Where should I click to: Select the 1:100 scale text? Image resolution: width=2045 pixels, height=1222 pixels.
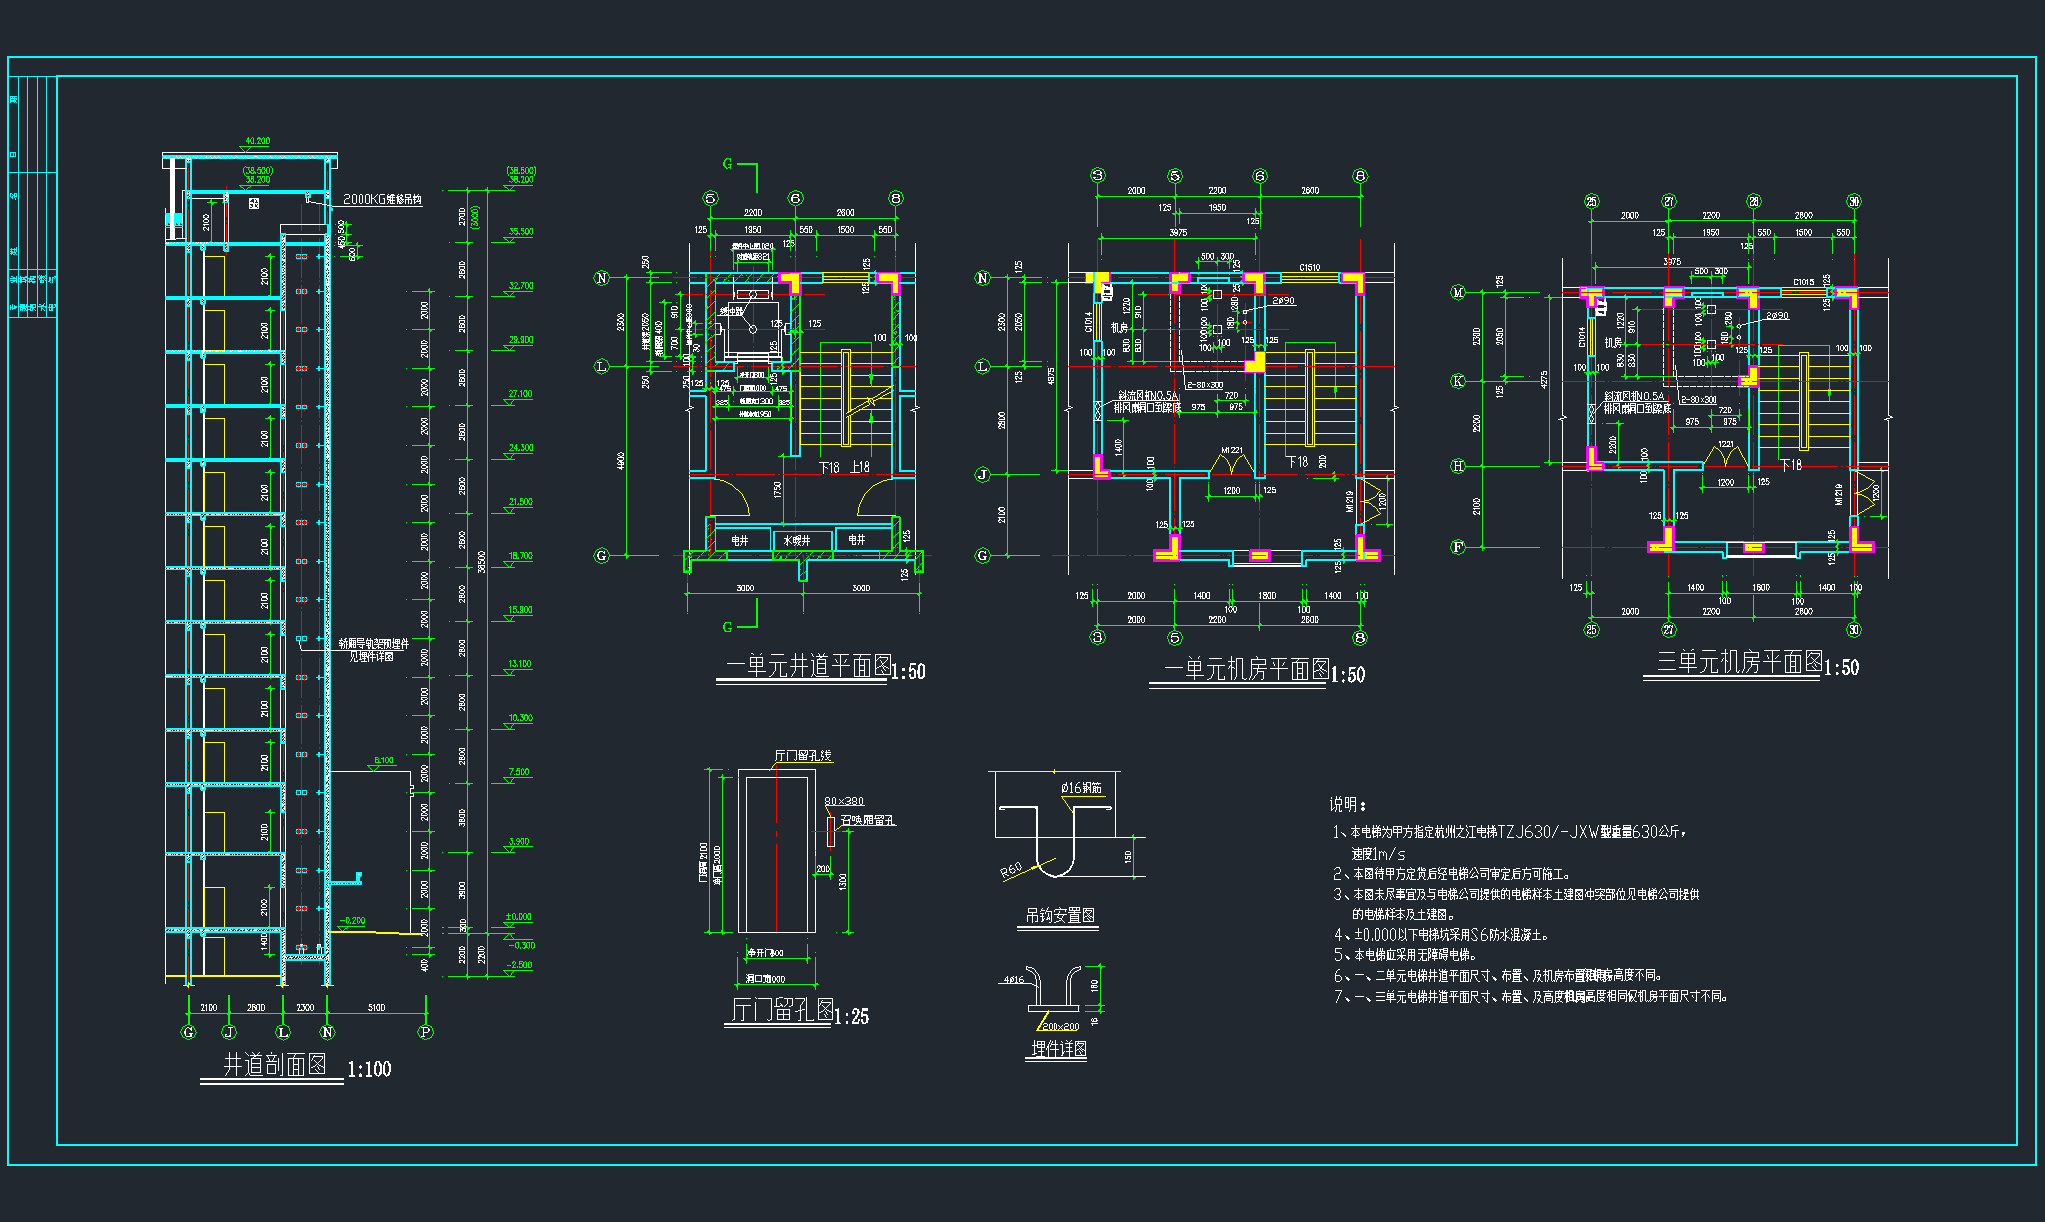coord(369,1069)
